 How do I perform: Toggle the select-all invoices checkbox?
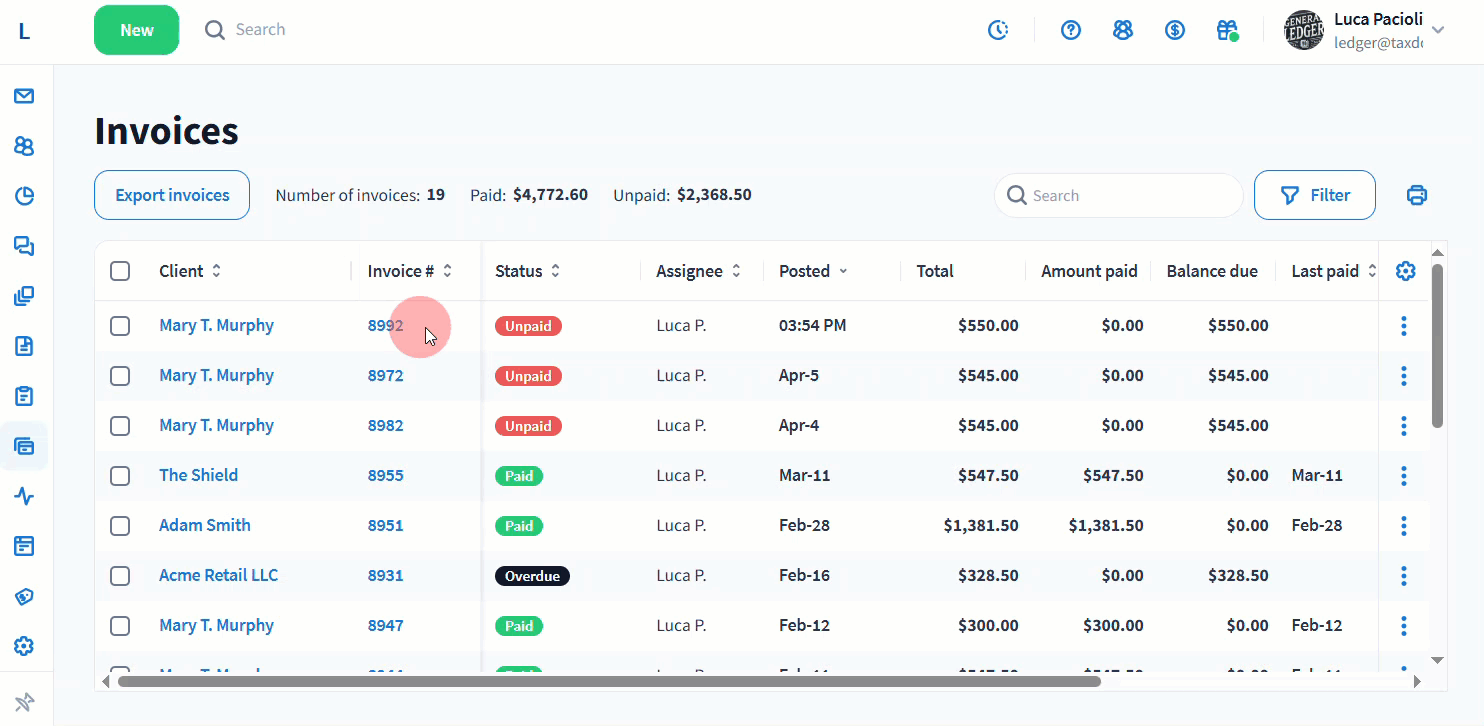click(120, 271)
